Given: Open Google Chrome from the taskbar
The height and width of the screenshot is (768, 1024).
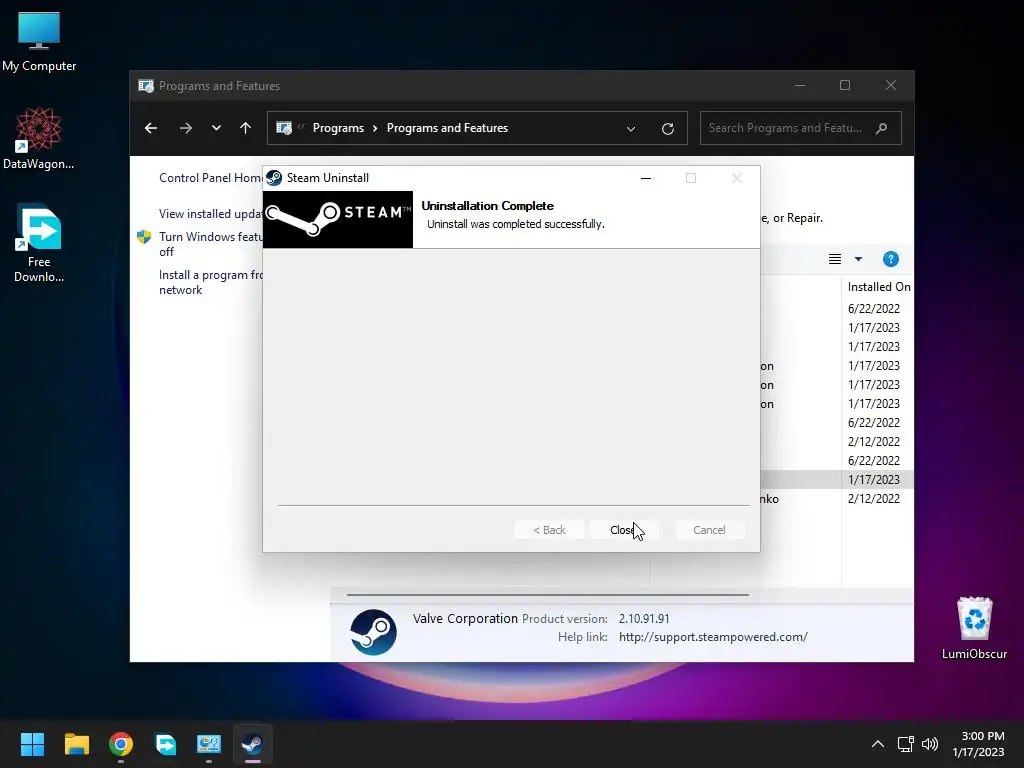Looking at the screenshot, I should pyautogui.click(x=121, y=744).
